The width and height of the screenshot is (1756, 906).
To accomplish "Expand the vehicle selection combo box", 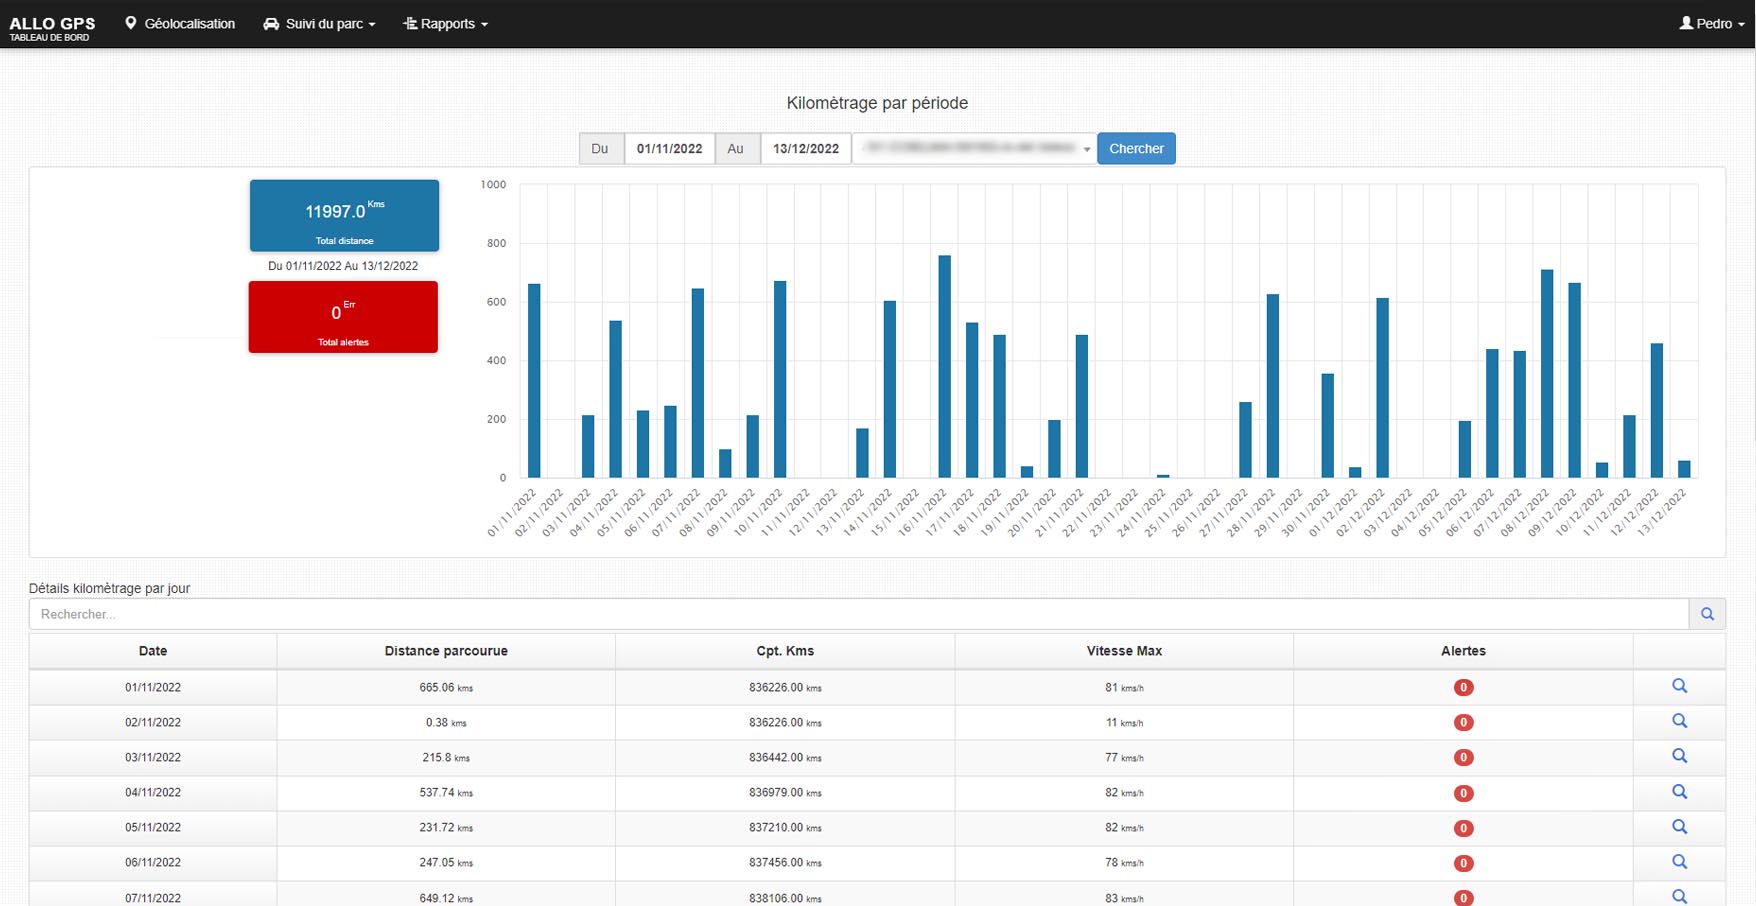I will click(x=974, y=149).
